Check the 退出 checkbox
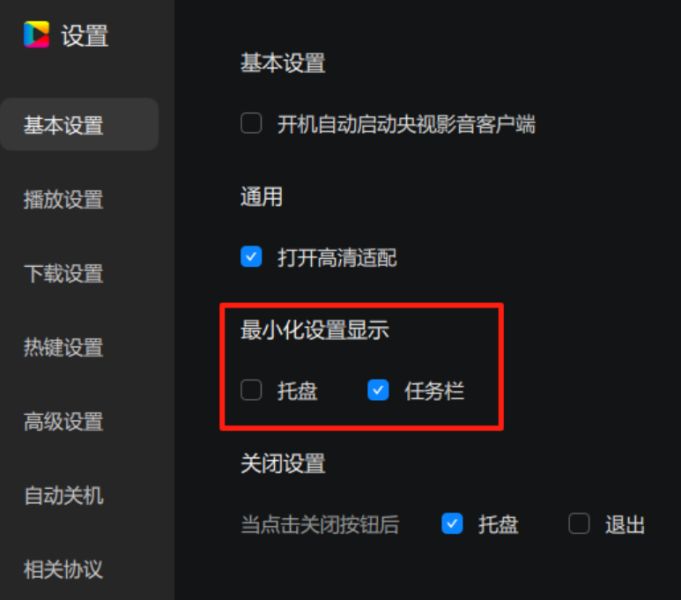 click(x=579, y=524)
